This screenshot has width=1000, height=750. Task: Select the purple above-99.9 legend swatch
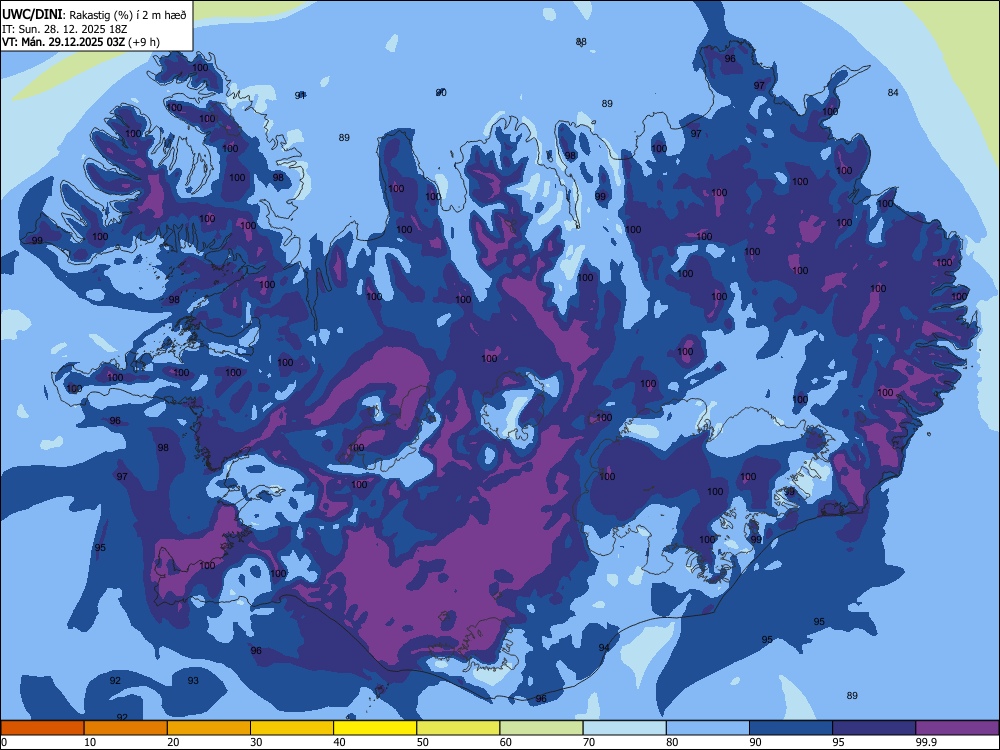click(957, 728)
